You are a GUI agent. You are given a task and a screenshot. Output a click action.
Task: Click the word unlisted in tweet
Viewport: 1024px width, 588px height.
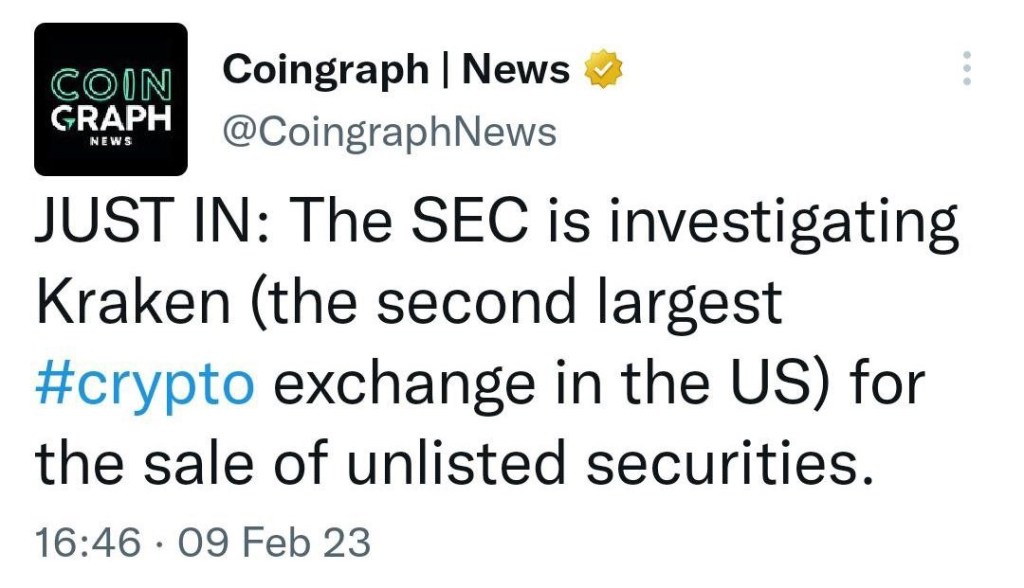pos(455,463)
